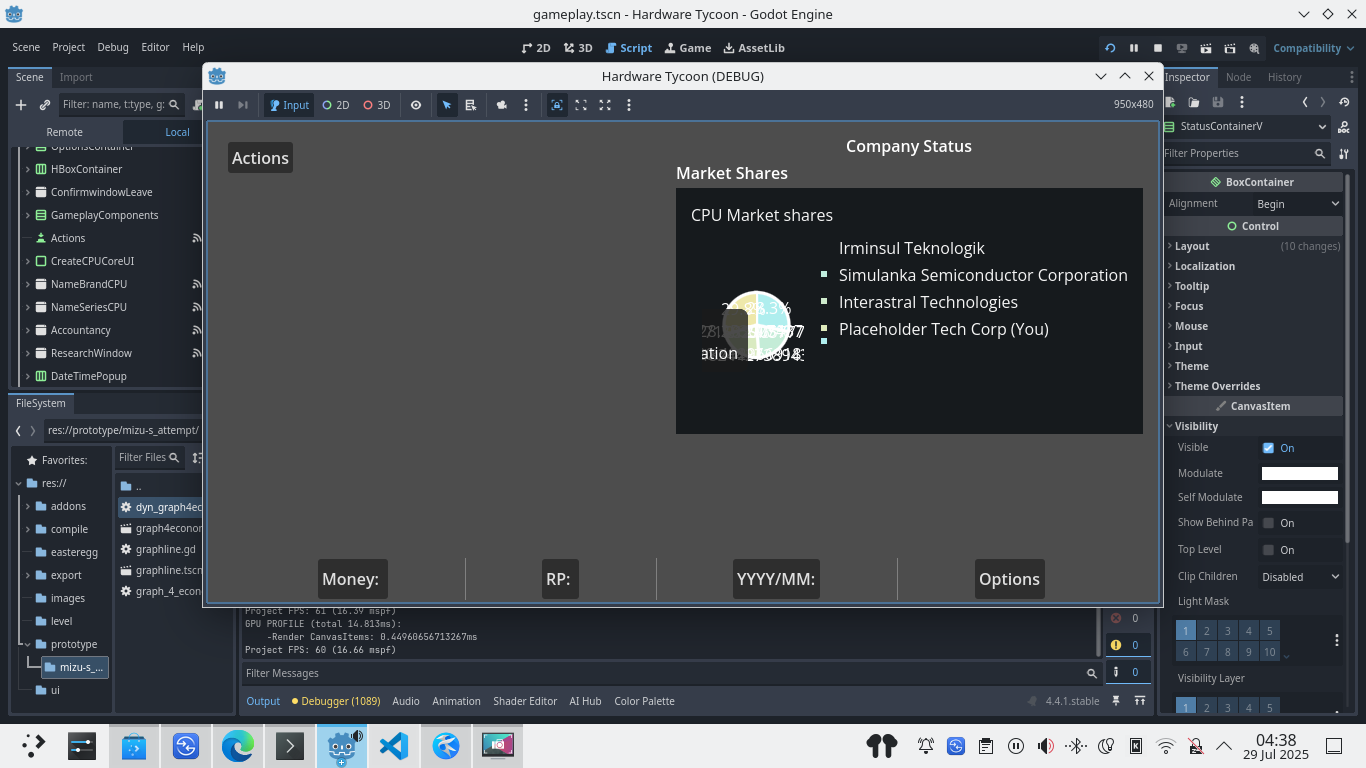Toggle the Visible On checkbox
Image resolution: width=1366 pixels, height=768 pixels.
coord(1268,448)
